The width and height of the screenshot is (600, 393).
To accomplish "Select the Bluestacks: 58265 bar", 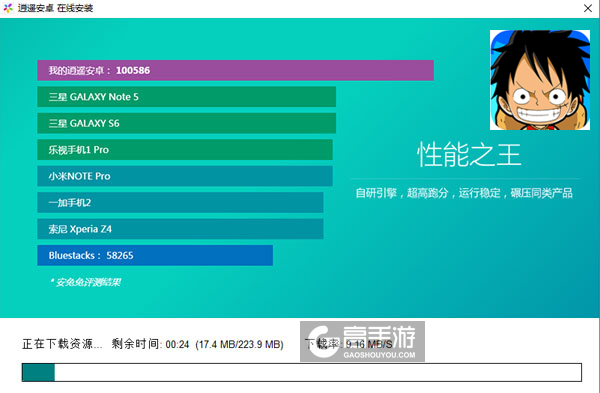I will point(155,255).
